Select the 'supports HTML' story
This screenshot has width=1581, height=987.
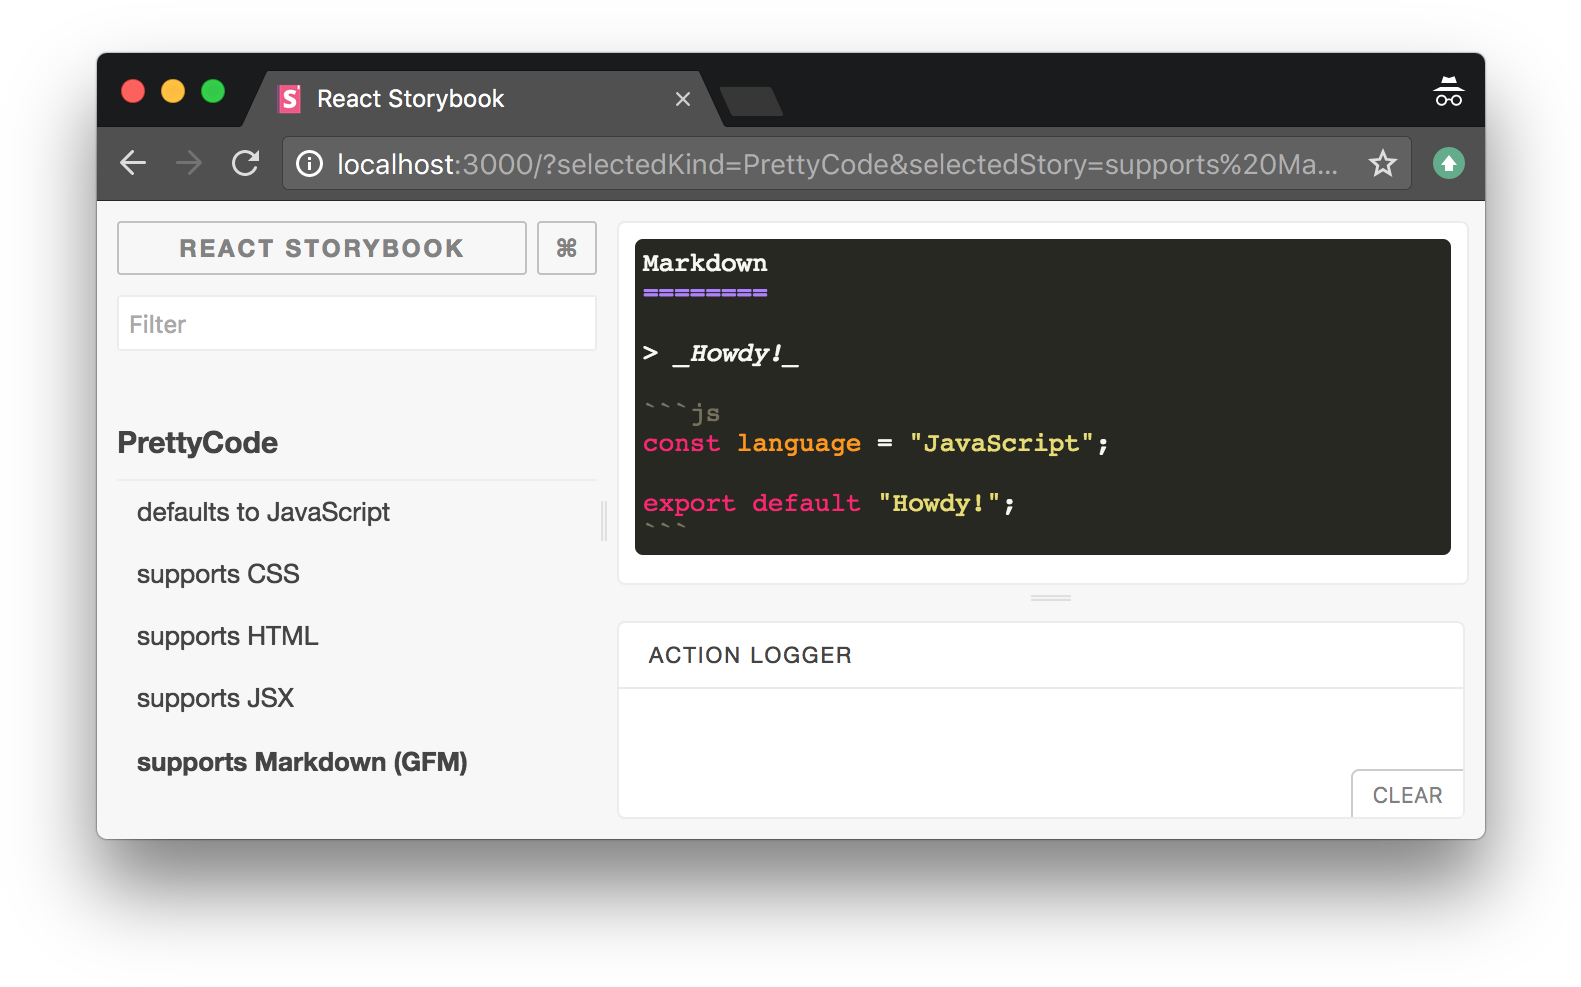(x=227, y=636)
